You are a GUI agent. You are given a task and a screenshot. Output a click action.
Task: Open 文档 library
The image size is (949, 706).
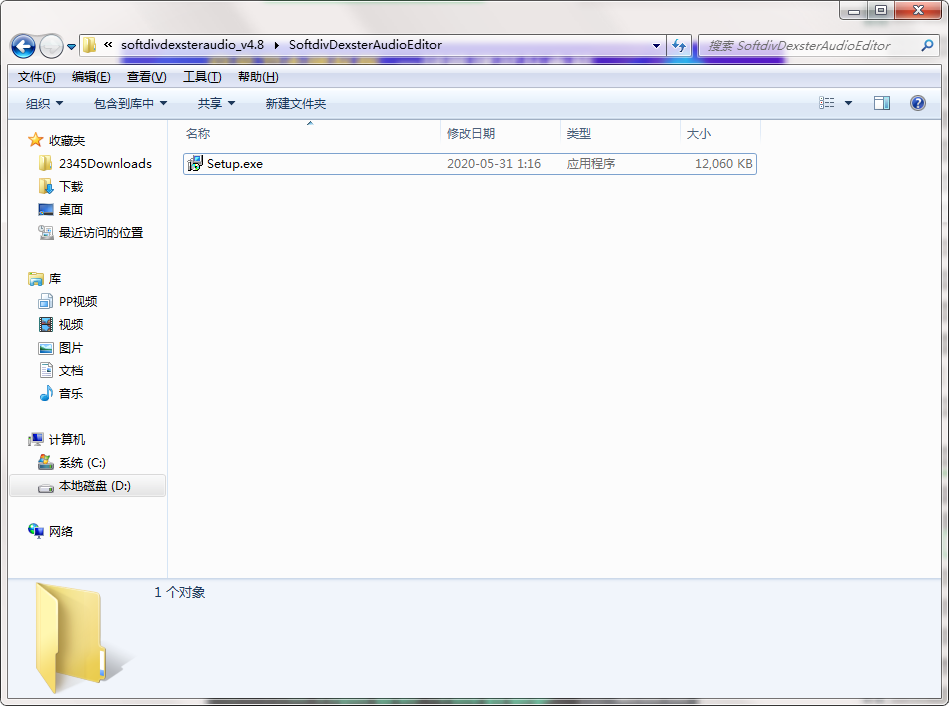tap(71, 371)
